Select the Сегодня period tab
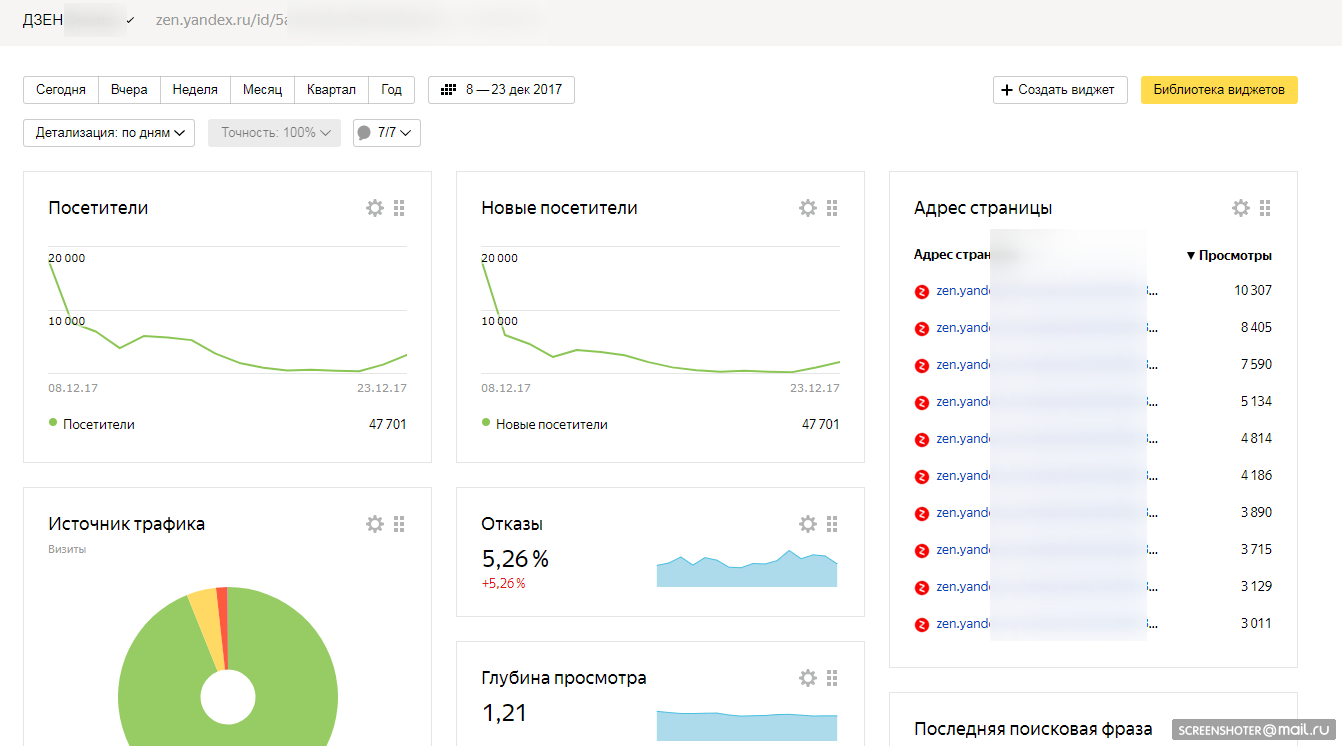The width and height of the screenshot is (1342, 746). [x=61, y=90]
